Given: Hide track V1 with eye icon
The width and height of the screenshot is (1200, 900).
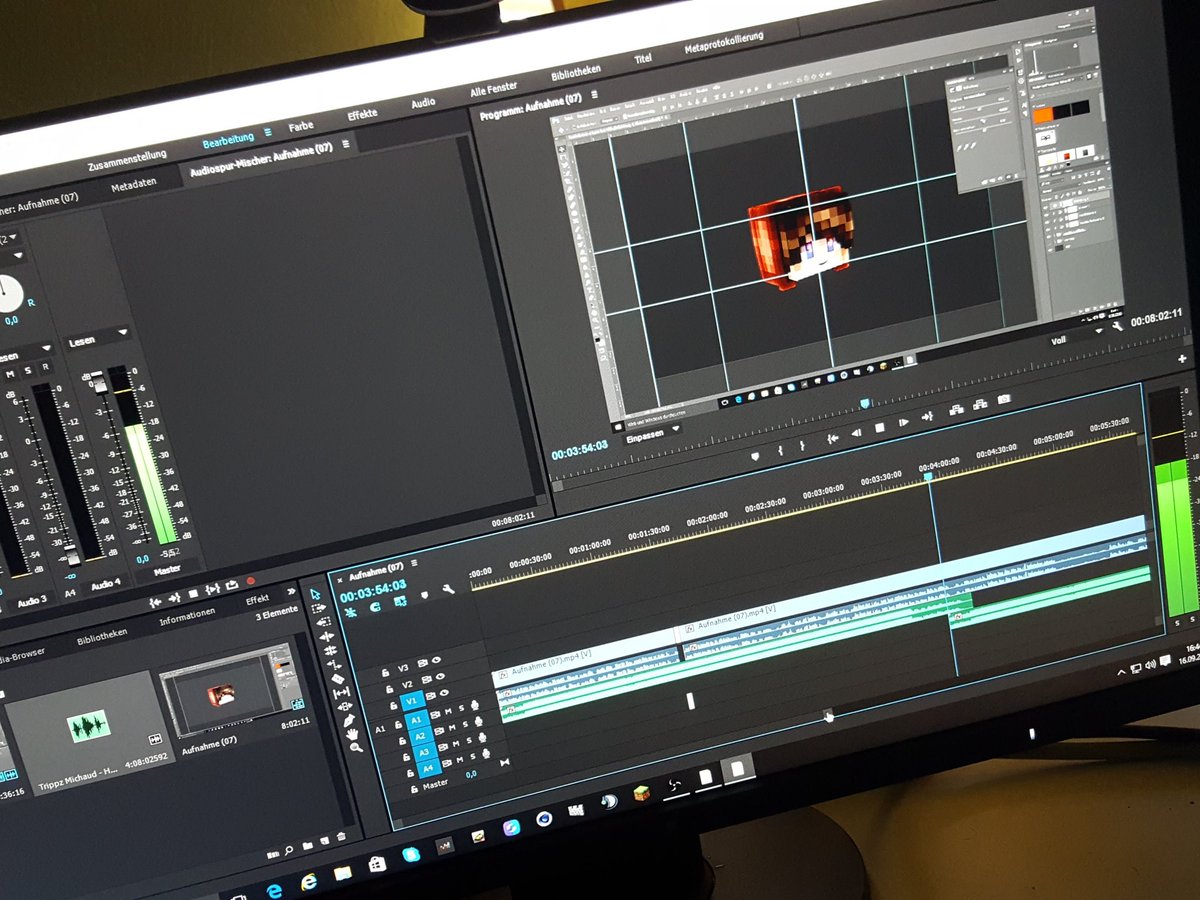Looking at the screenshot, I should click(x=444, y=692).
